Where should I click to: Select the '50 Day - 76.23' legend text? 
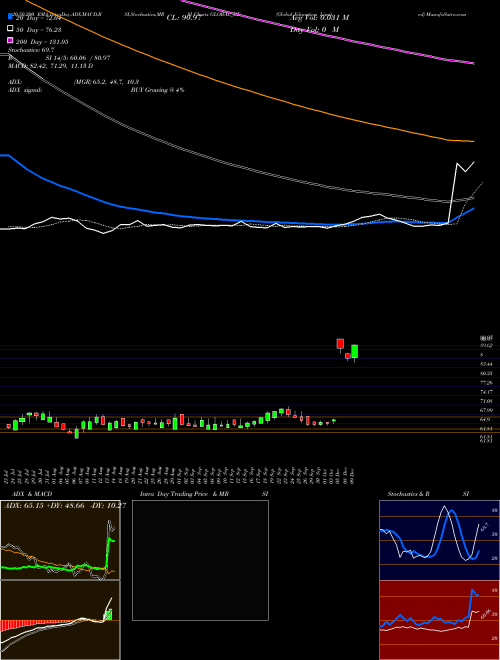38,29
